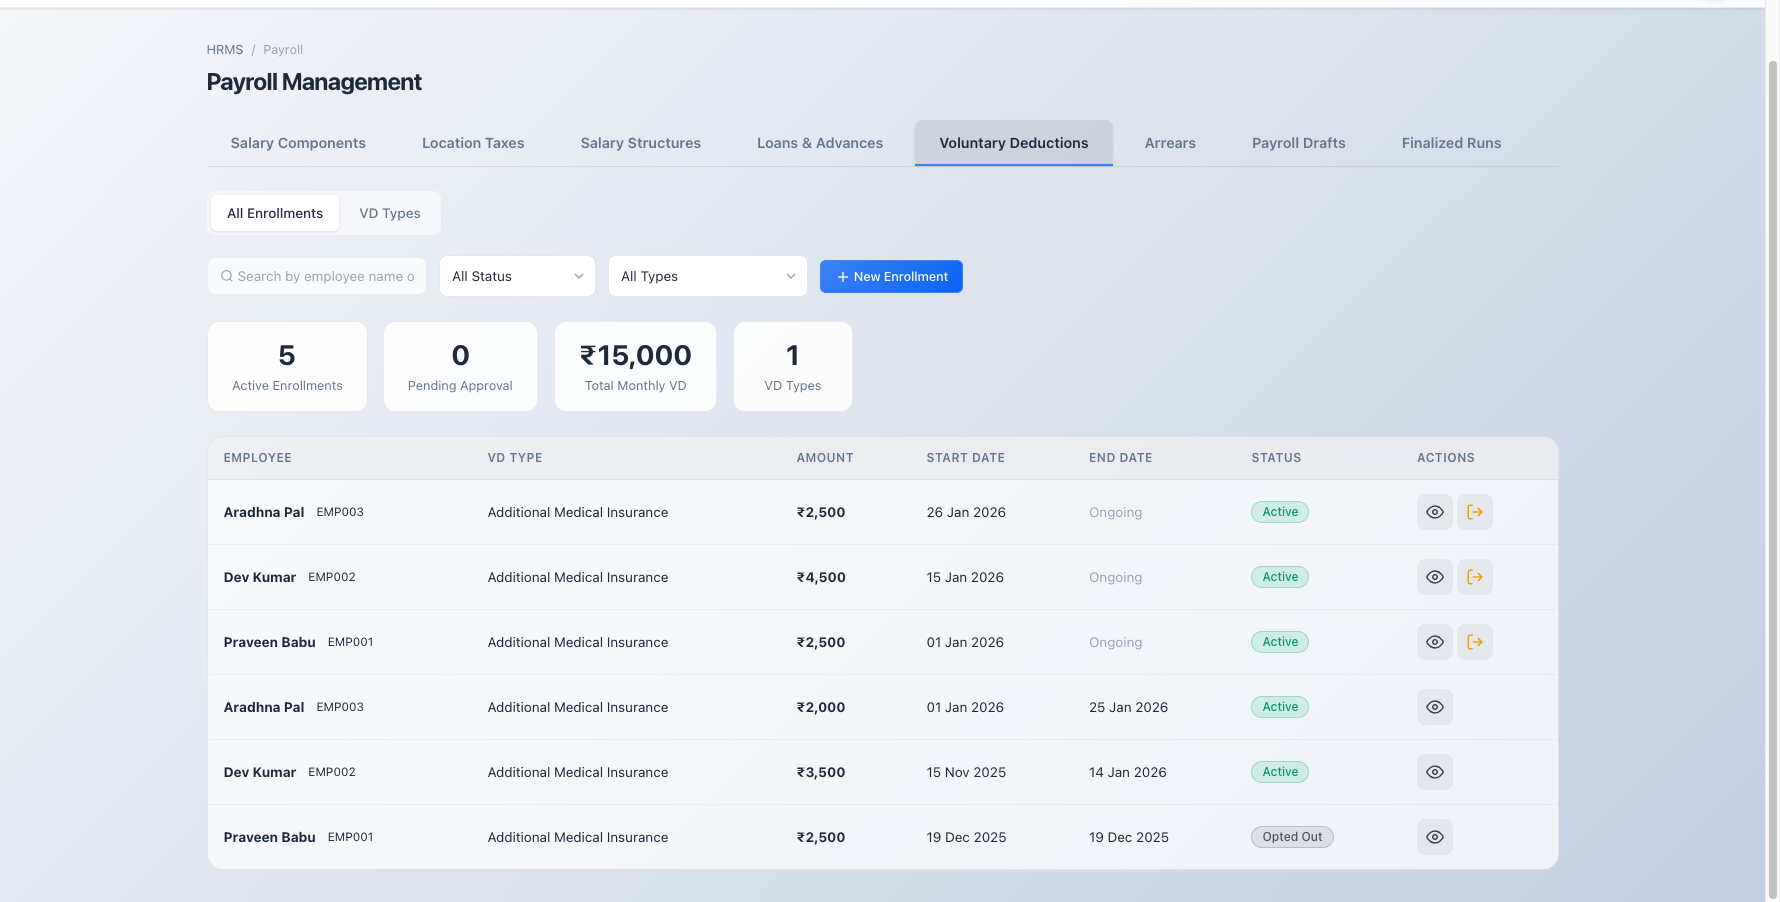This screenshot has width=1780, height=902.
Task: Select the Opted Out status badge
Action: click(x=1292, y=837)
